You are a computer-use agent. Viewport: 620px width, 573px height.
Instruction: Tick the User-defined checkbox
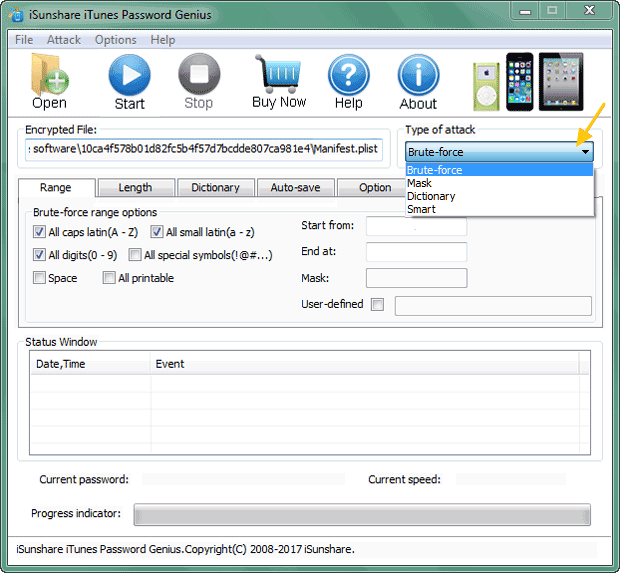(377, 304)
